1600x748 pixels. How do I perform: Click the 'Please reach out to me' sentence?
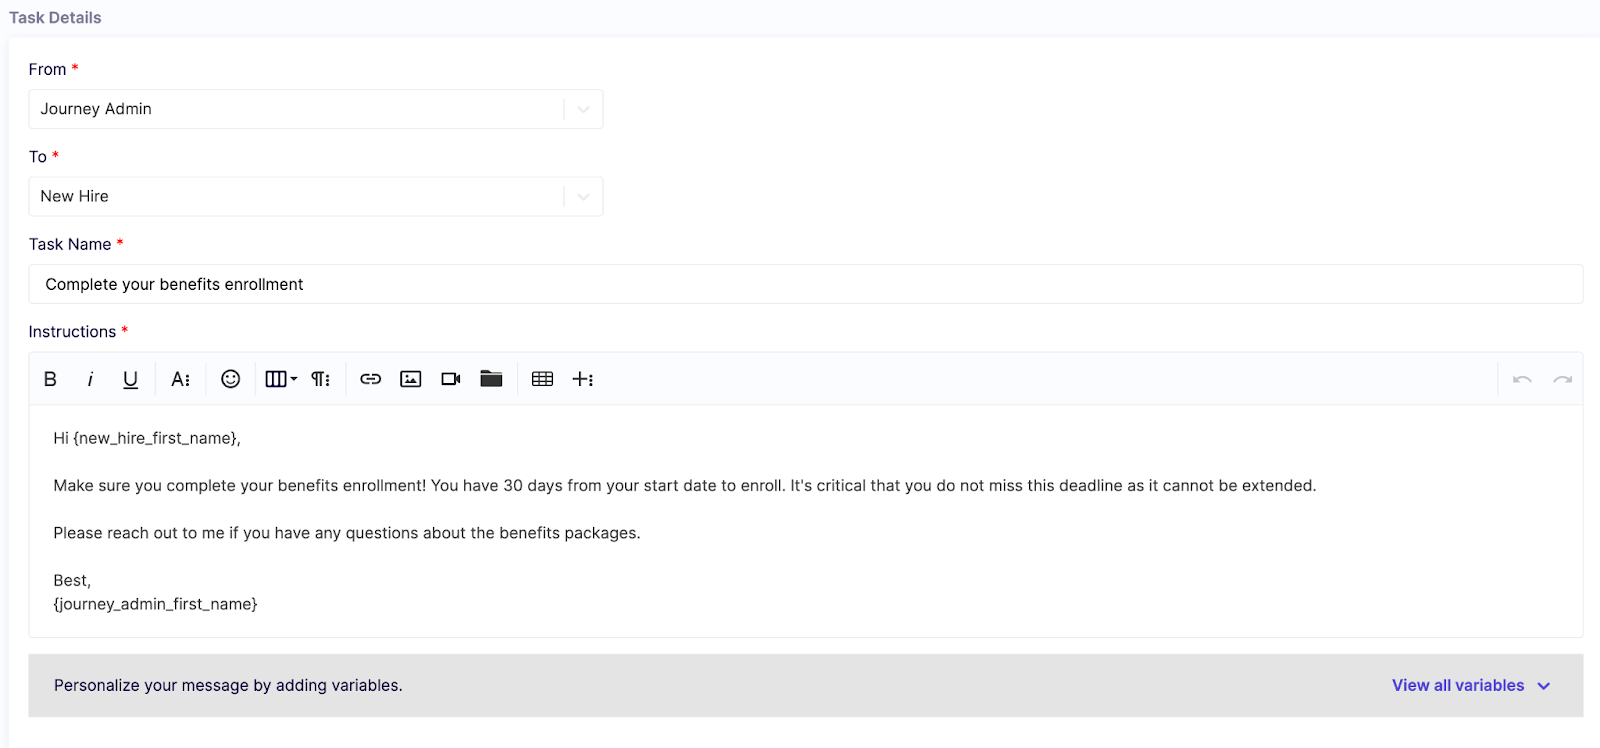[347, 533]
